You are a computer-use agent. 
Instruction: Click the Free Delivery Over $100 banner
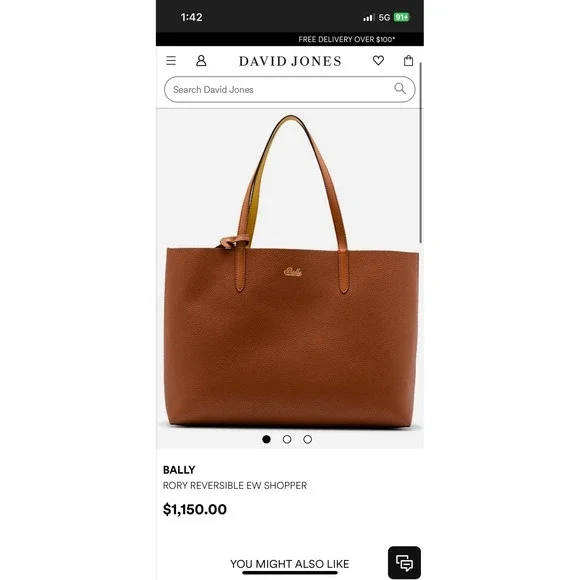click(x=347, y=39)
